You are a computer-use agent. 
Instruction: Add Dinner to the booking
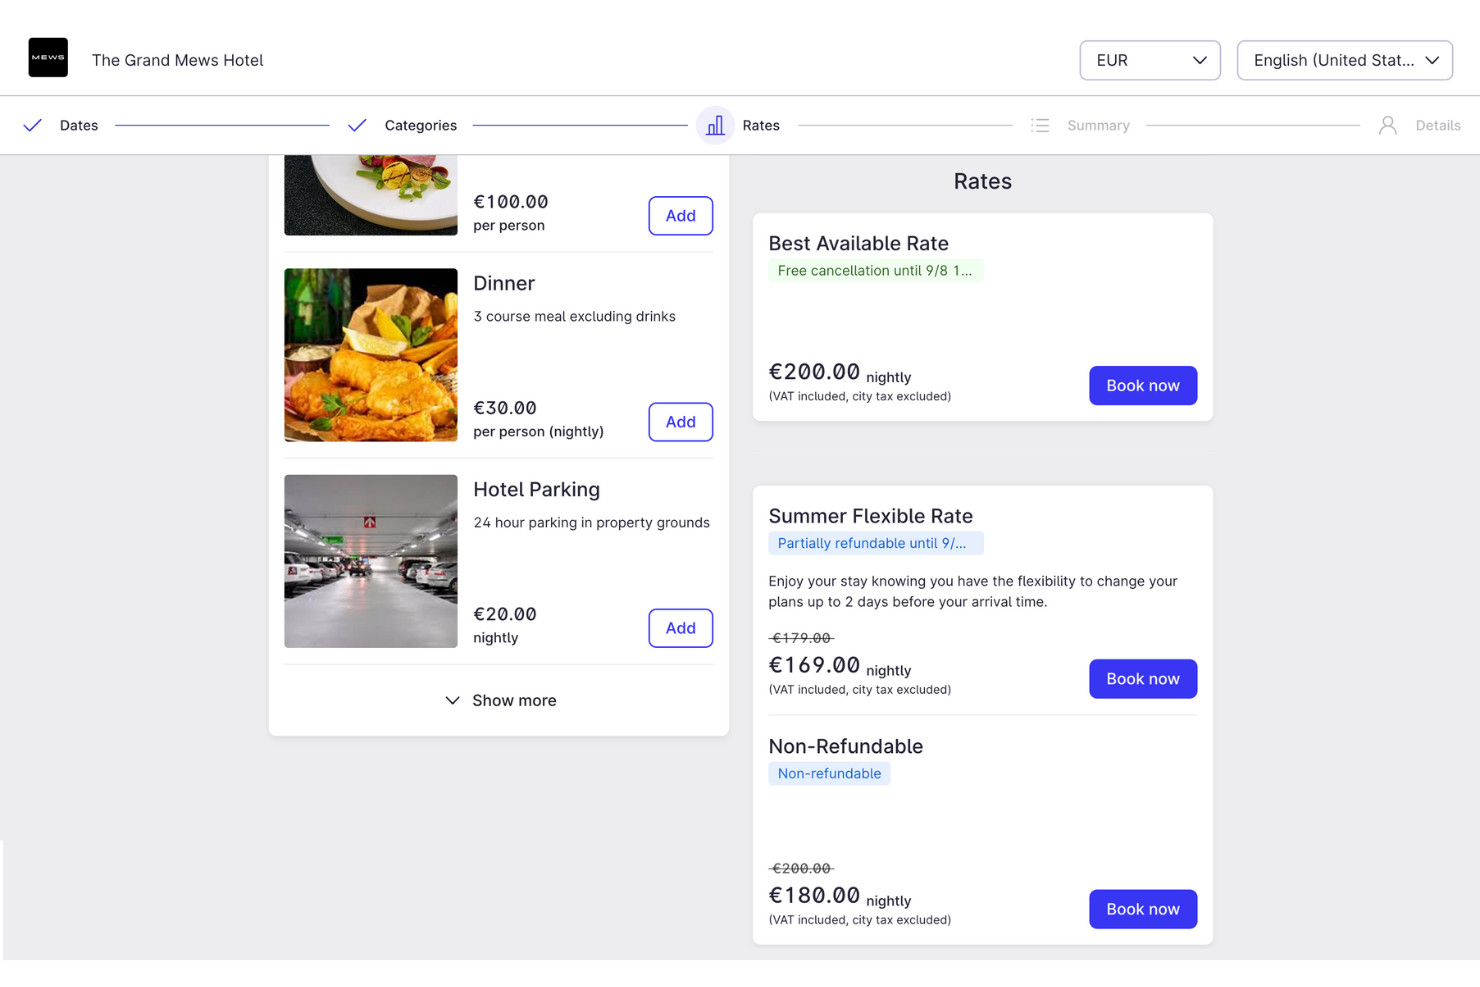click(680, 421)
